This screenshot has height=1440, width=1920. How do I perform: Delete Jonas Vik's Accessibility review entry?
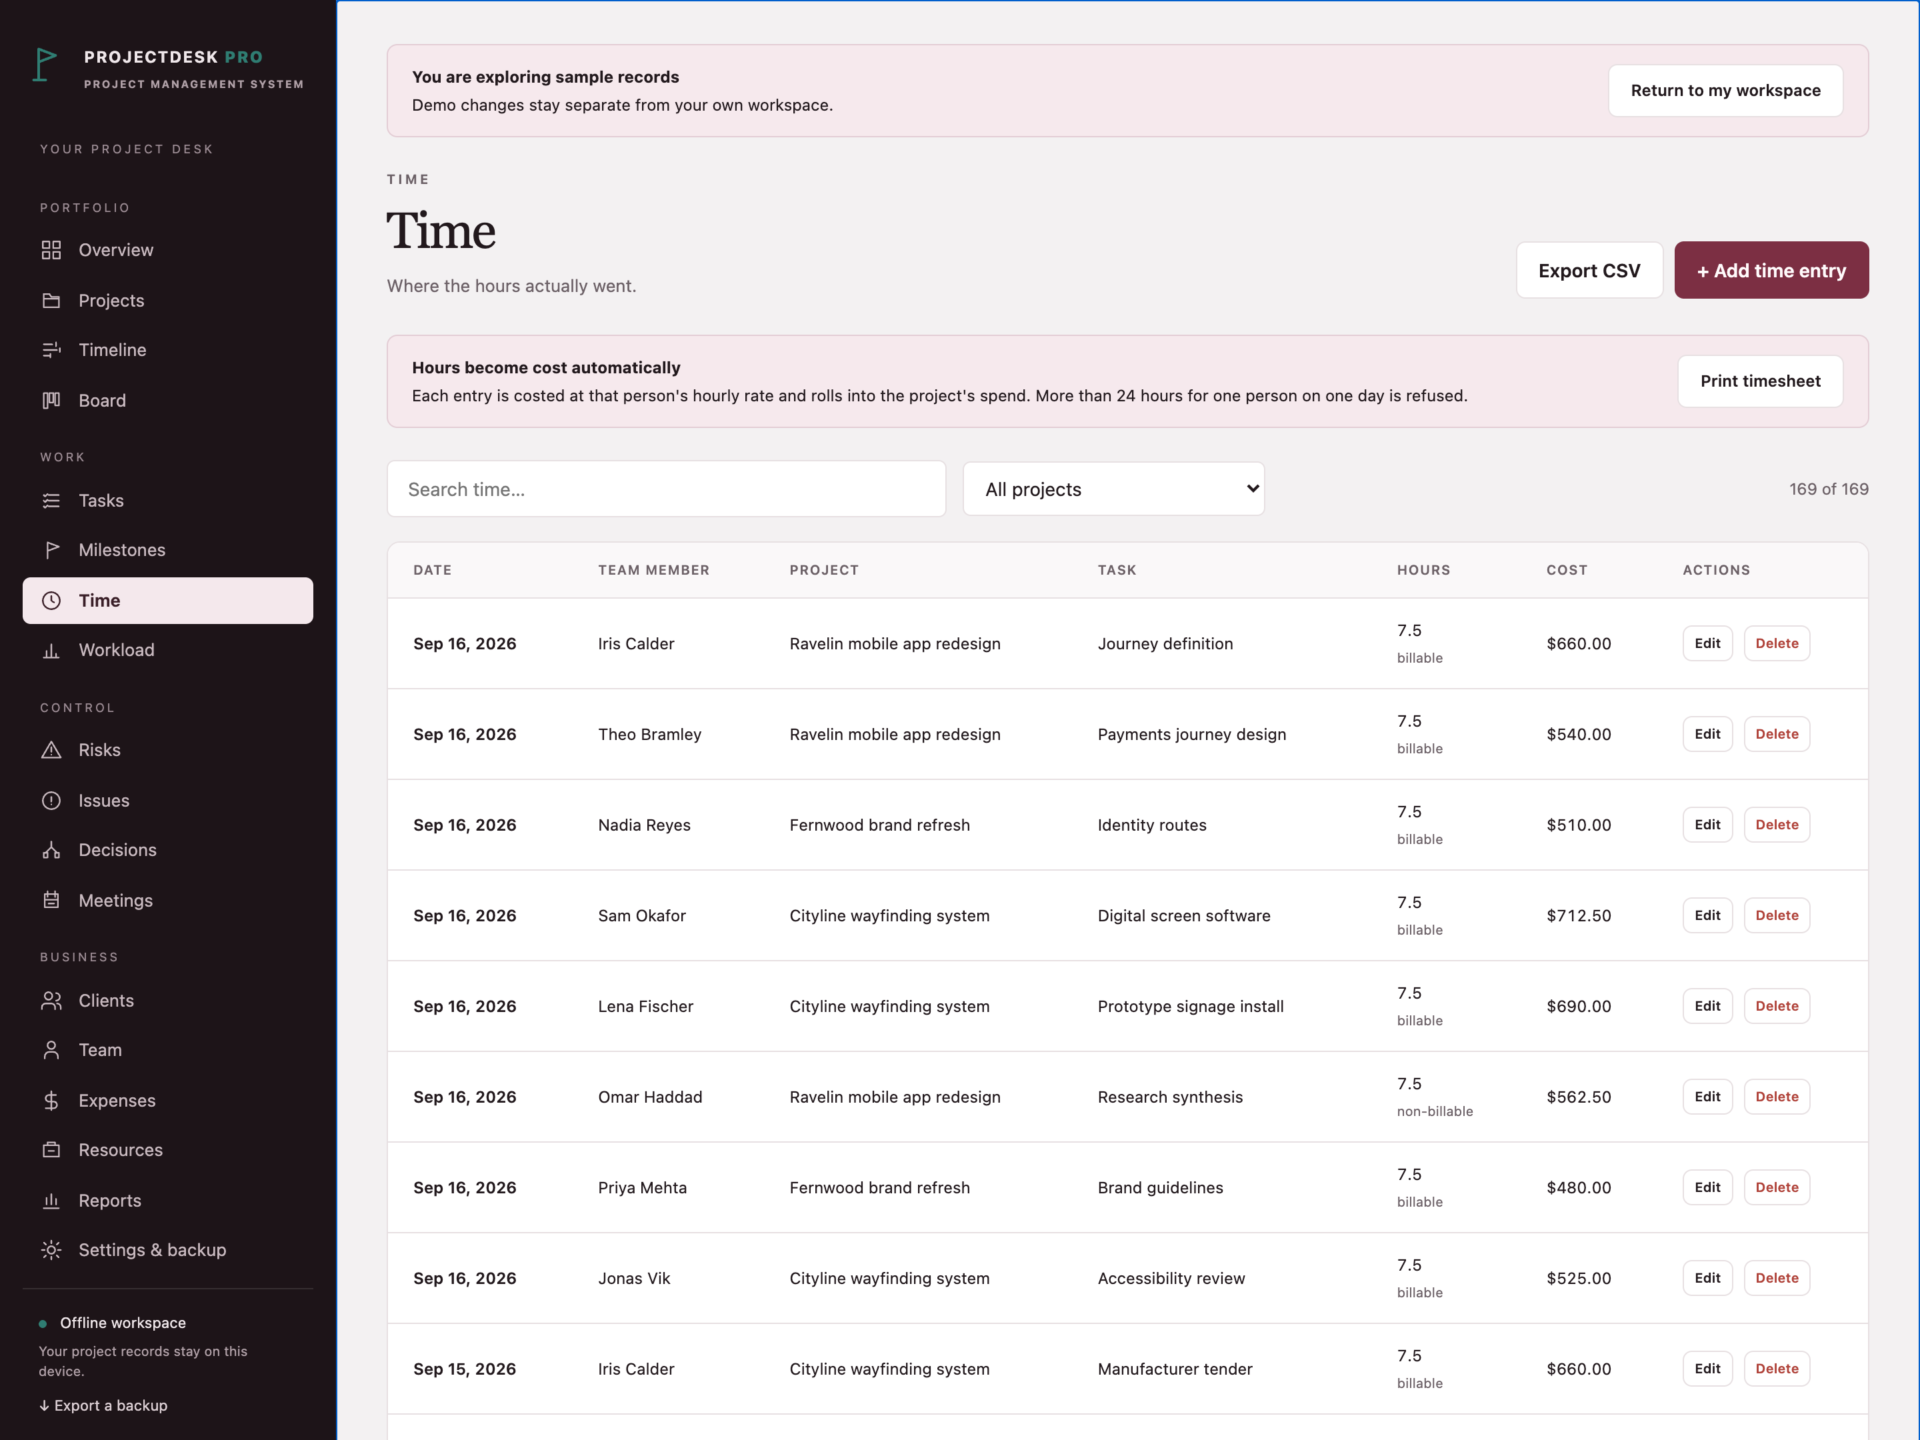click(1776, 1278)
